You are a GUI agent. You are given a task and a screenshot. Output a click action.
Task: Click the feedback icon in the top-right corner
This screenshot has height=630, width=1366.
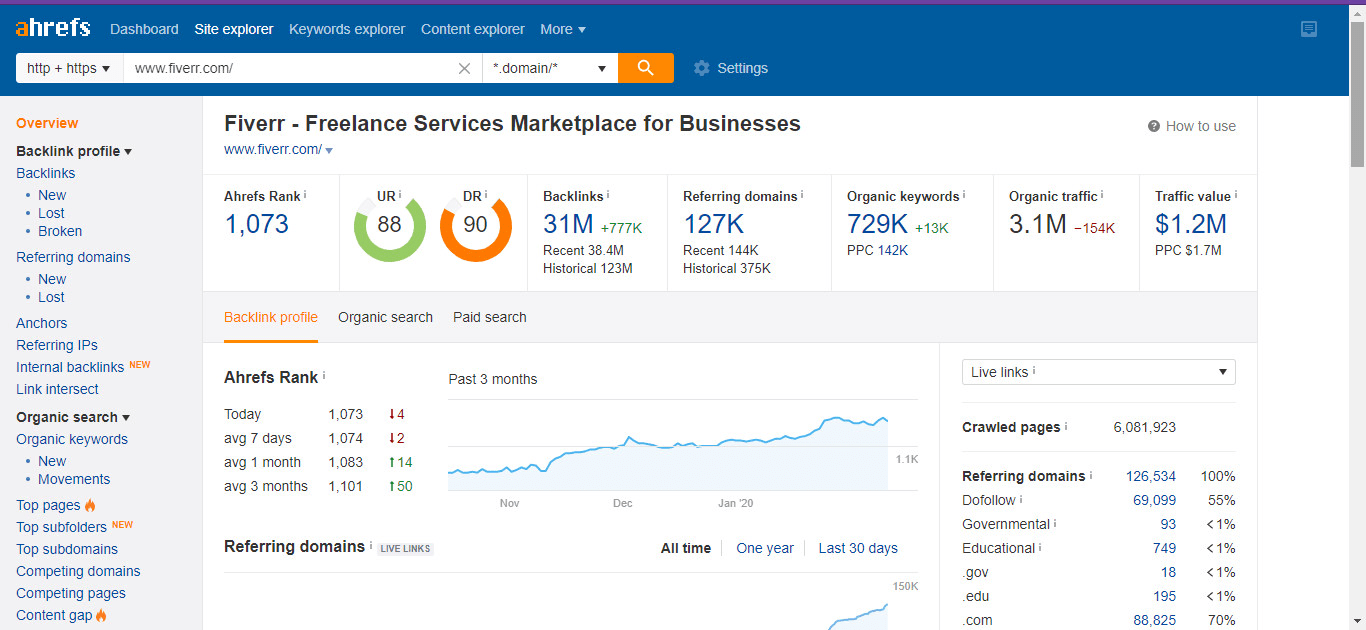pos(1308,29)
